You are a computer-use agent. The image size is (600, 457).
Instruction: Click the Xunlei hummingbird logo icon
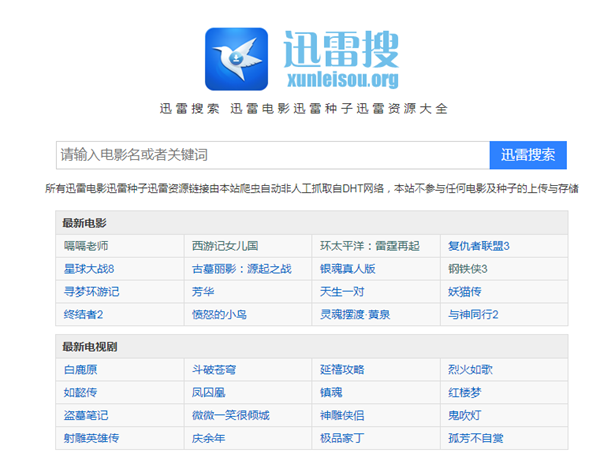click(236, 59)
